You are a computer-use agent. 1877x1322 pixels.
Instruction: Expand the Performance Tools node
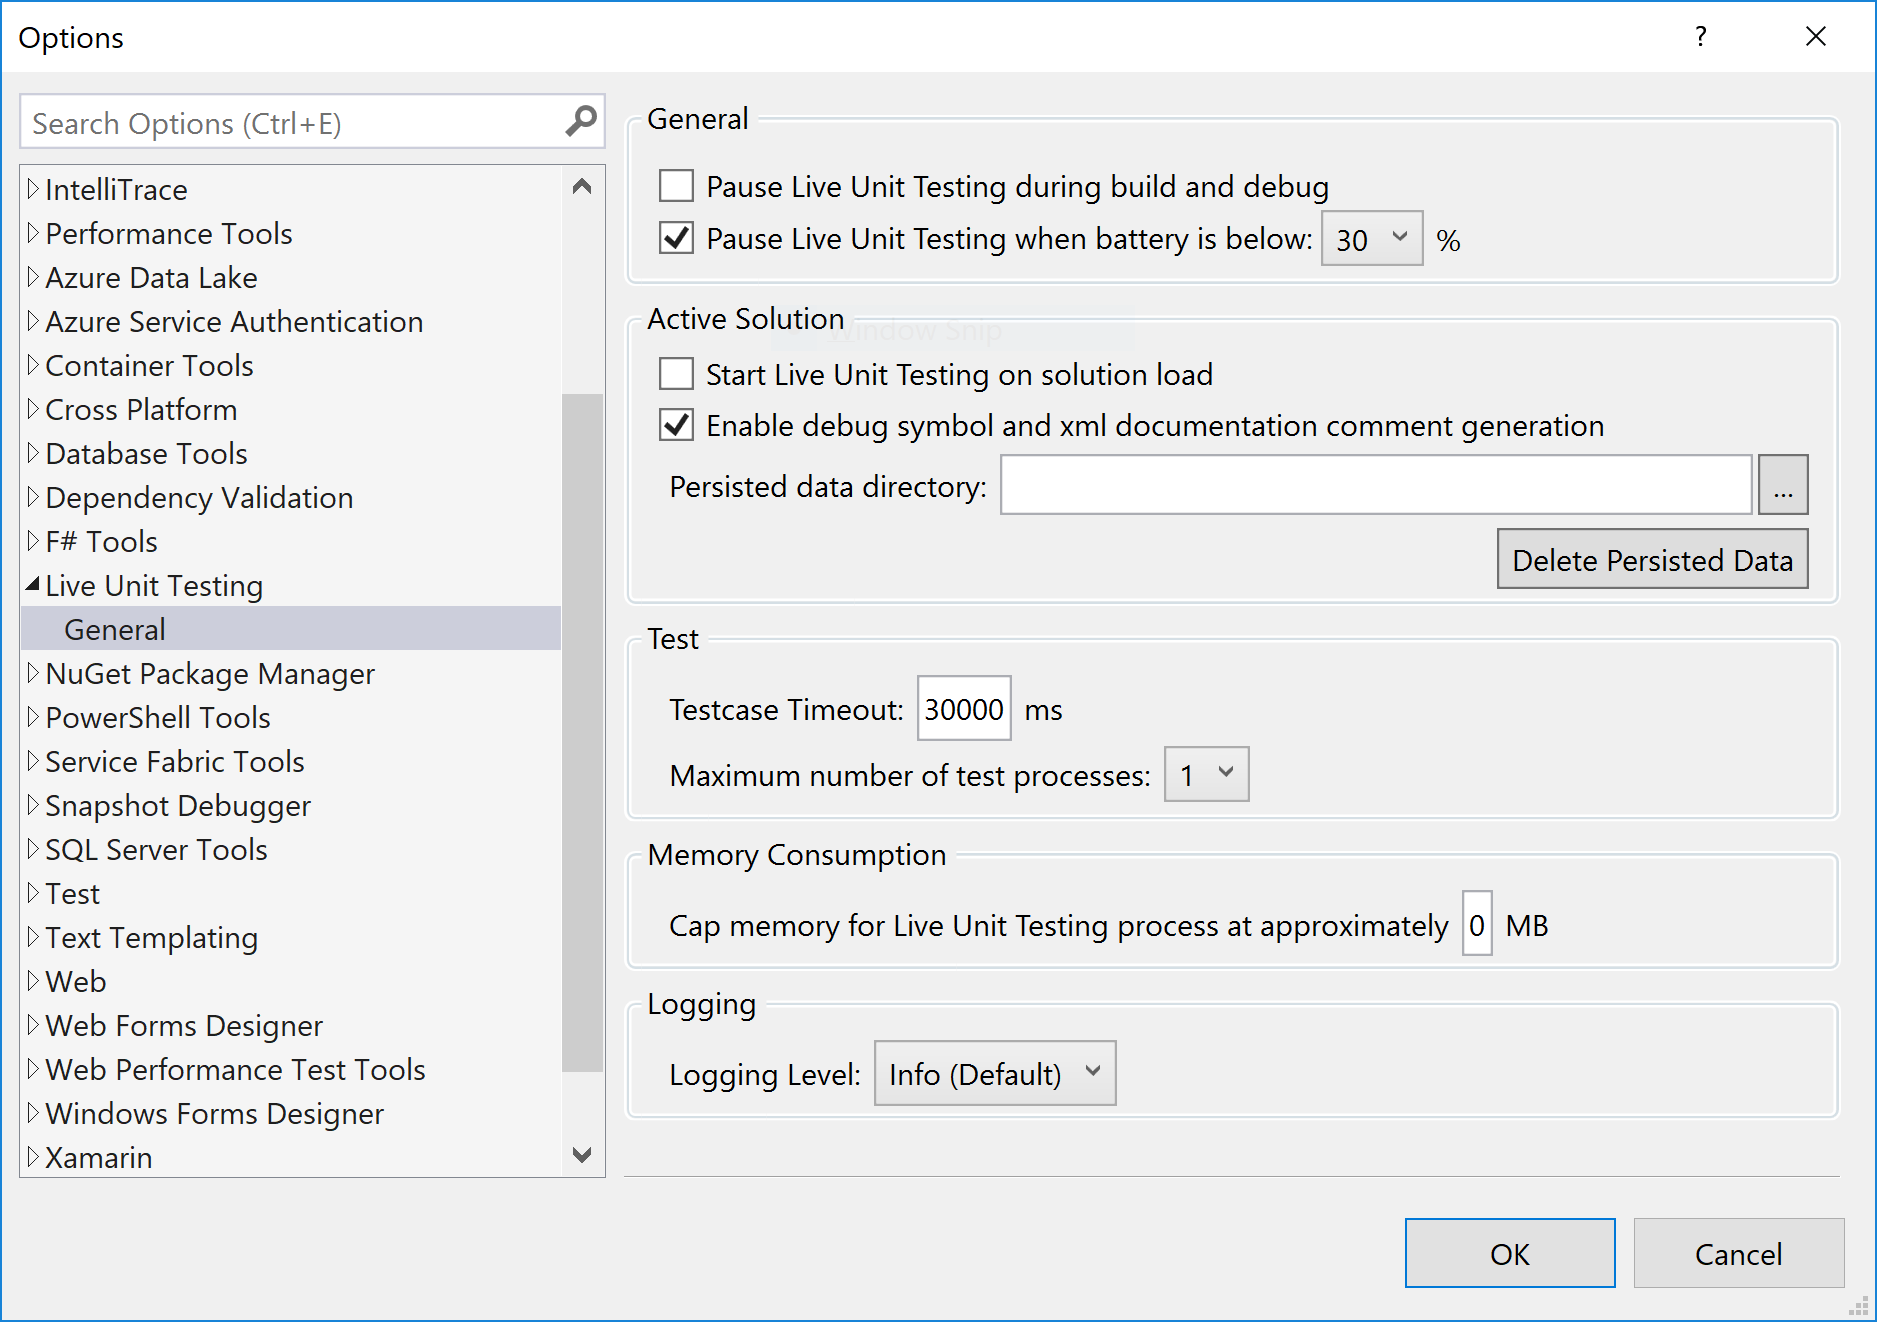[33, 233]
